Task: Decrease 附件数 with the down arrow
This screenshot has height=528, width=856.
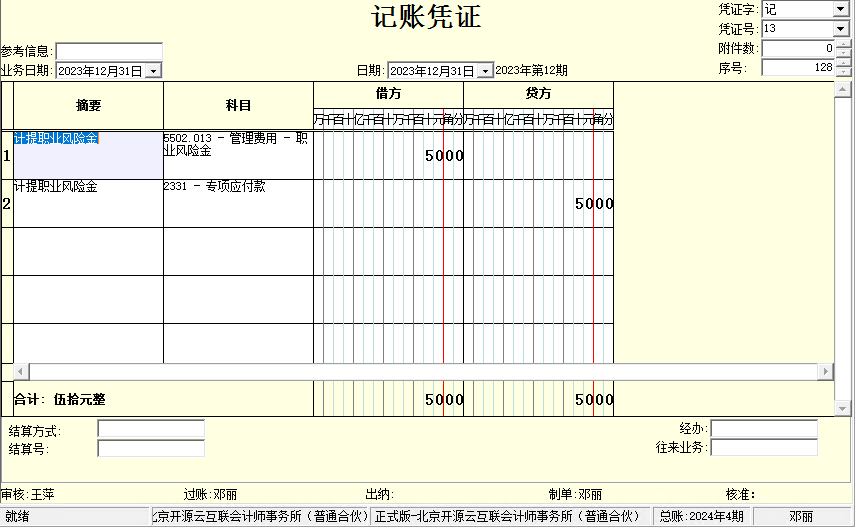Action: (x=842, y=53)
